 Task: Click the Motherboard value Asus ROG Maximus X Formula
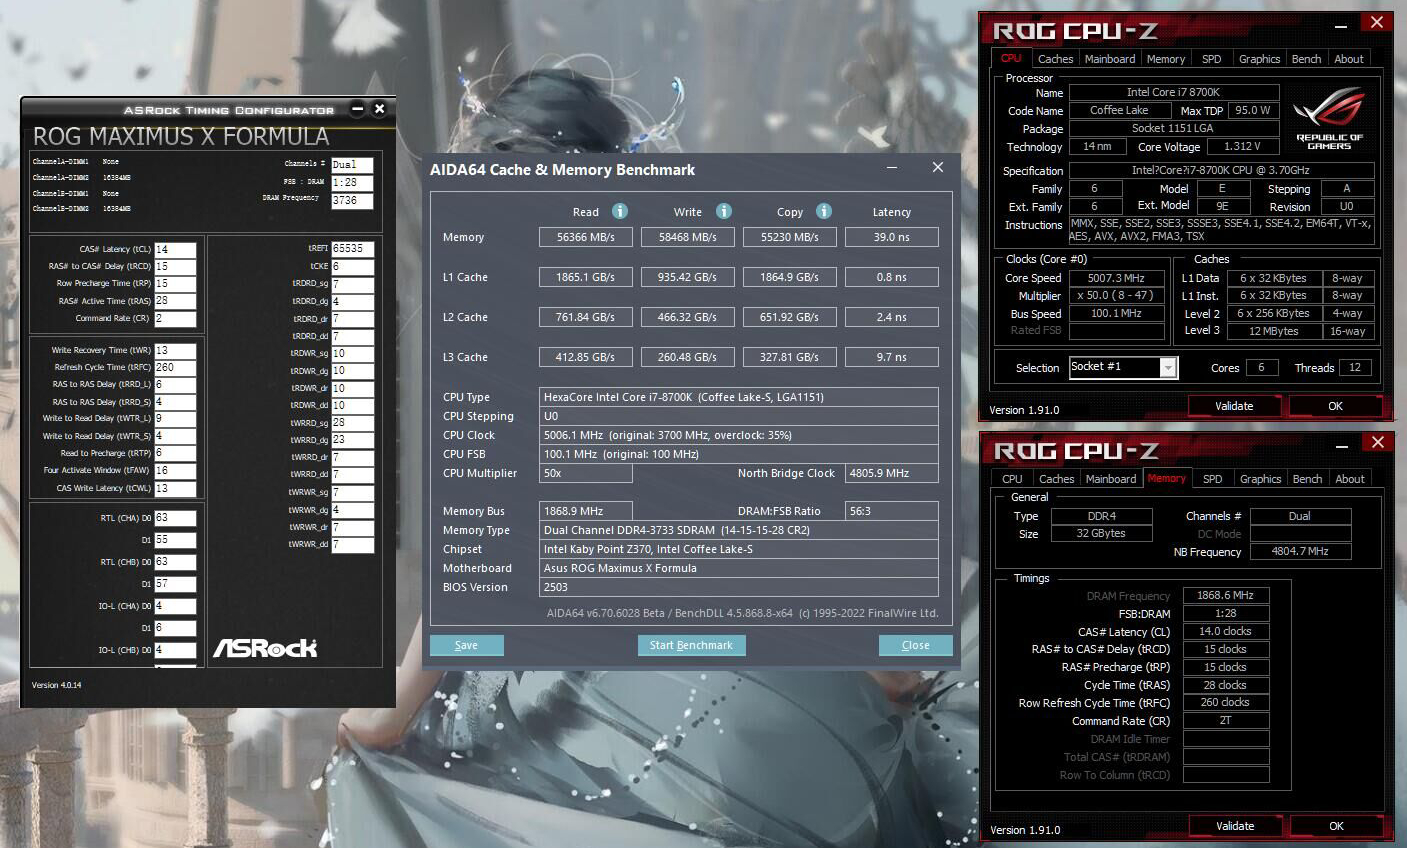739,568
